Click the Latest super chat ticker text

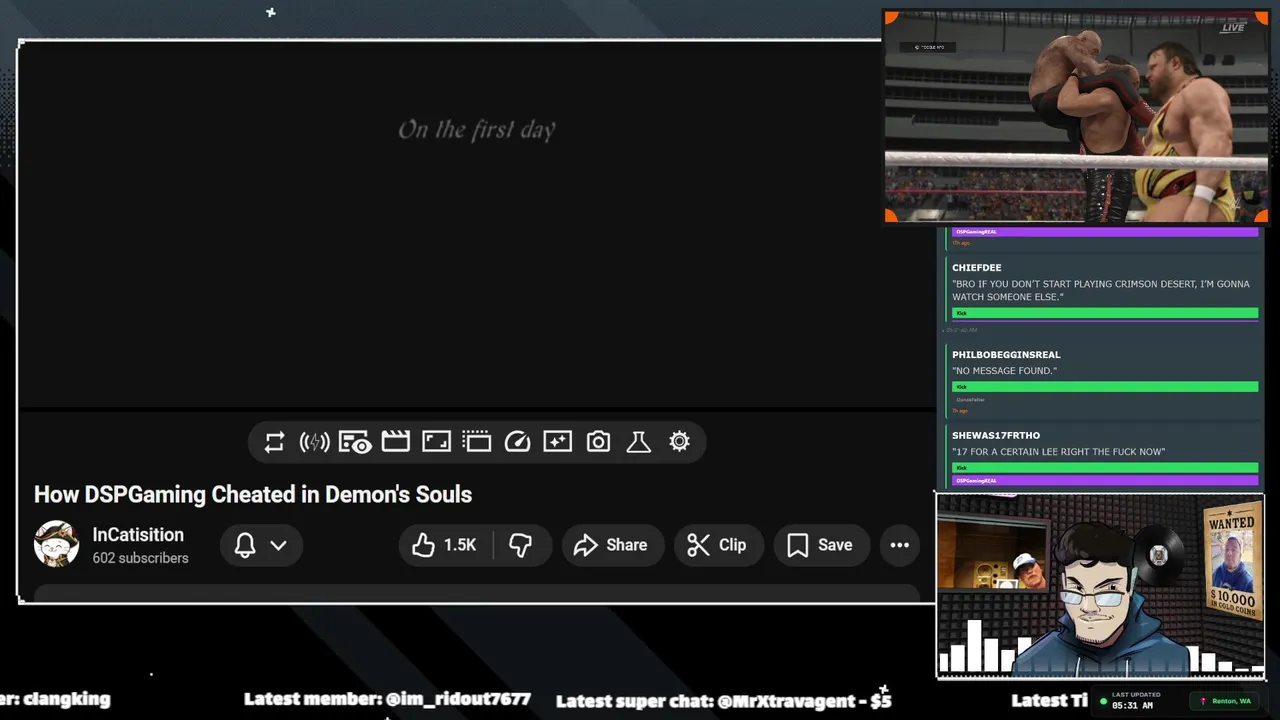(x=724, y=700)
